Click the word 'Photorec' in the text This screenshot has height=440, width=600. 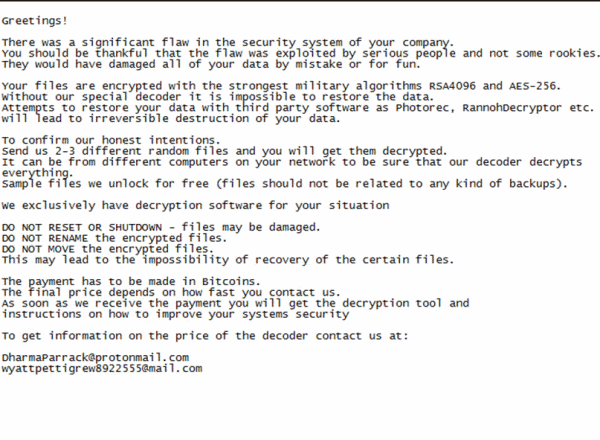[x=422, y=108]
